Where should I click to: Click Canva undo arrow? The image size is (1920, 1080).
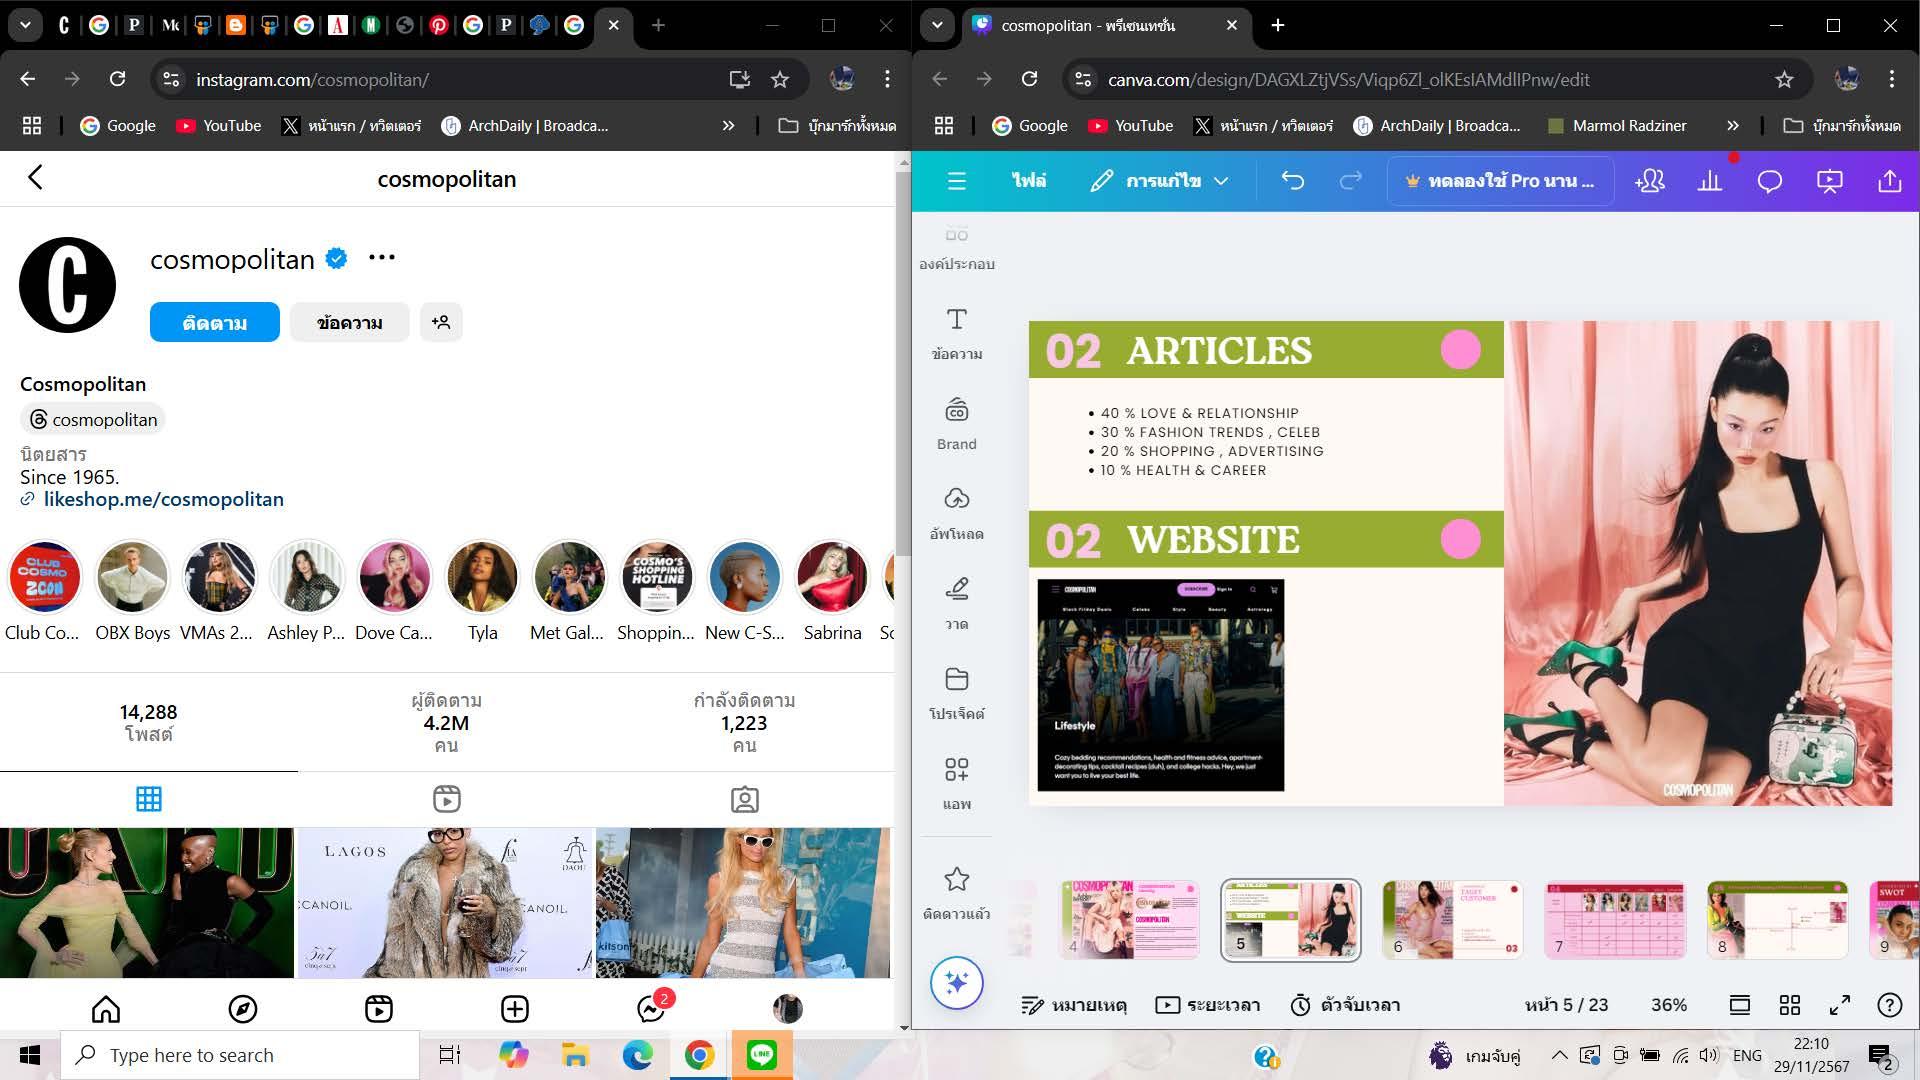coord(1292,181)
